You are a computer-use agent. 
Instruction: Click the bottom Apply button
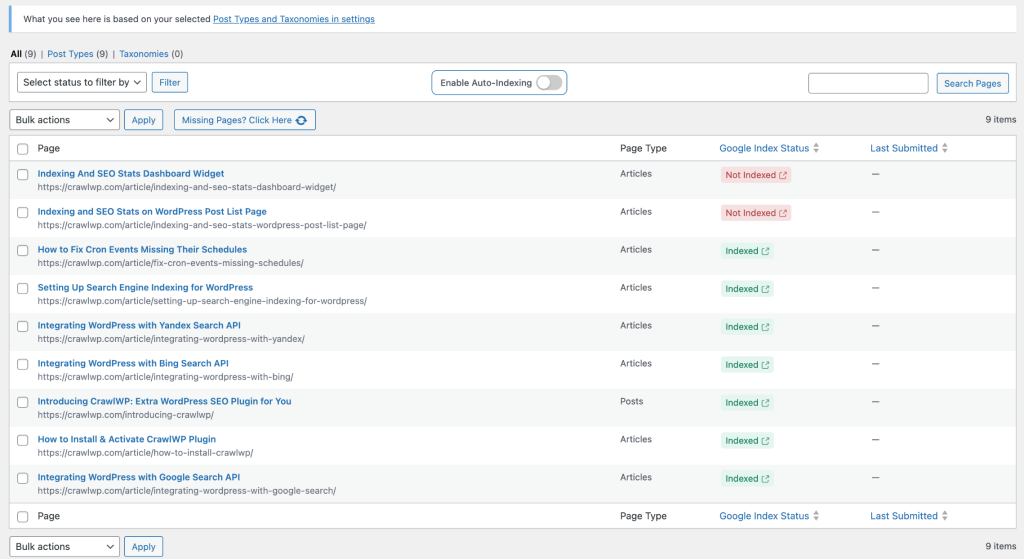click(x=144, y=547)
